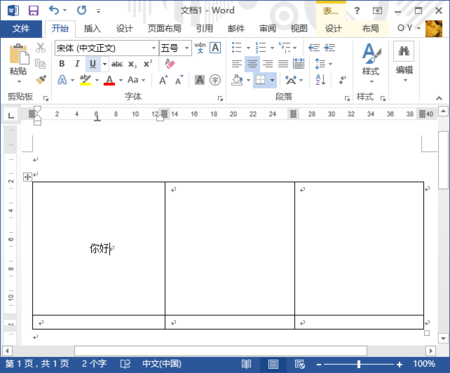This screenshot has width=450, height=373.
Task: Toggle Bold formatting
Action: click(x=62, y=64)
